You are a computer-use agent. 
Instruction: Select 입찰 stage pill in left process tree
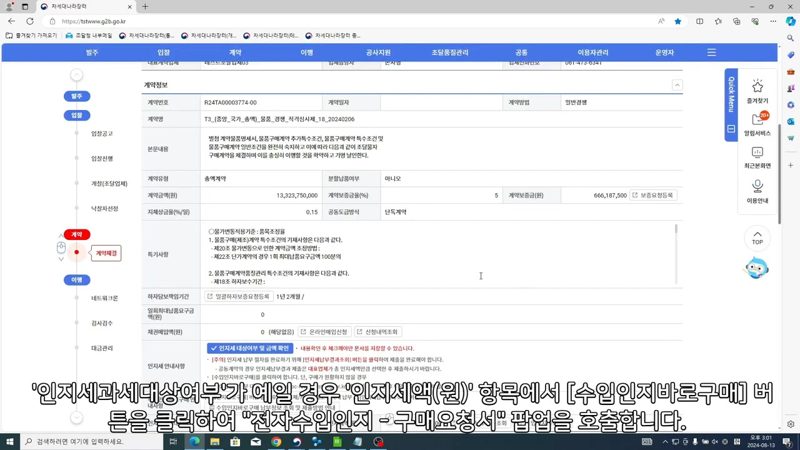click(x=77, y=115)
